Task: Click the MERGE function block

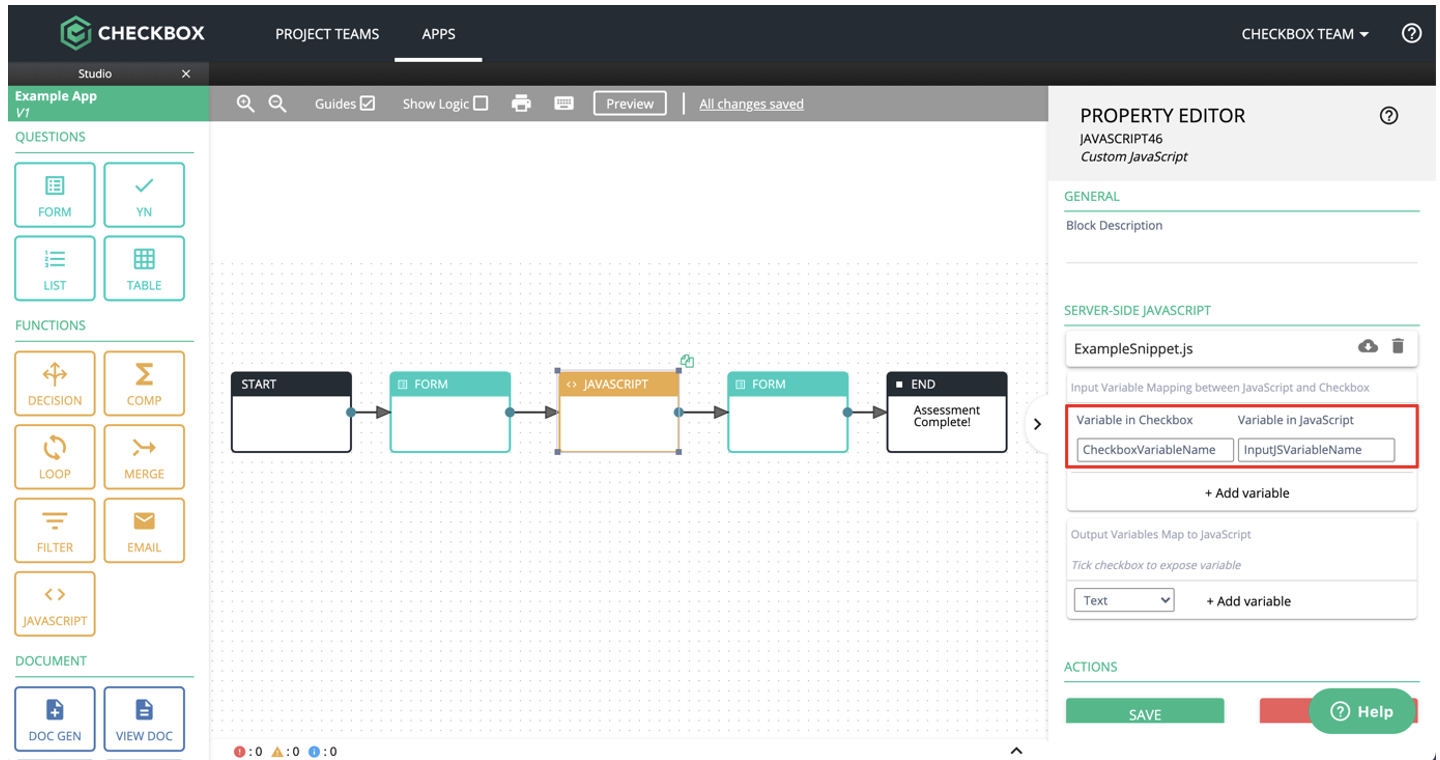Action: [144, 457]
